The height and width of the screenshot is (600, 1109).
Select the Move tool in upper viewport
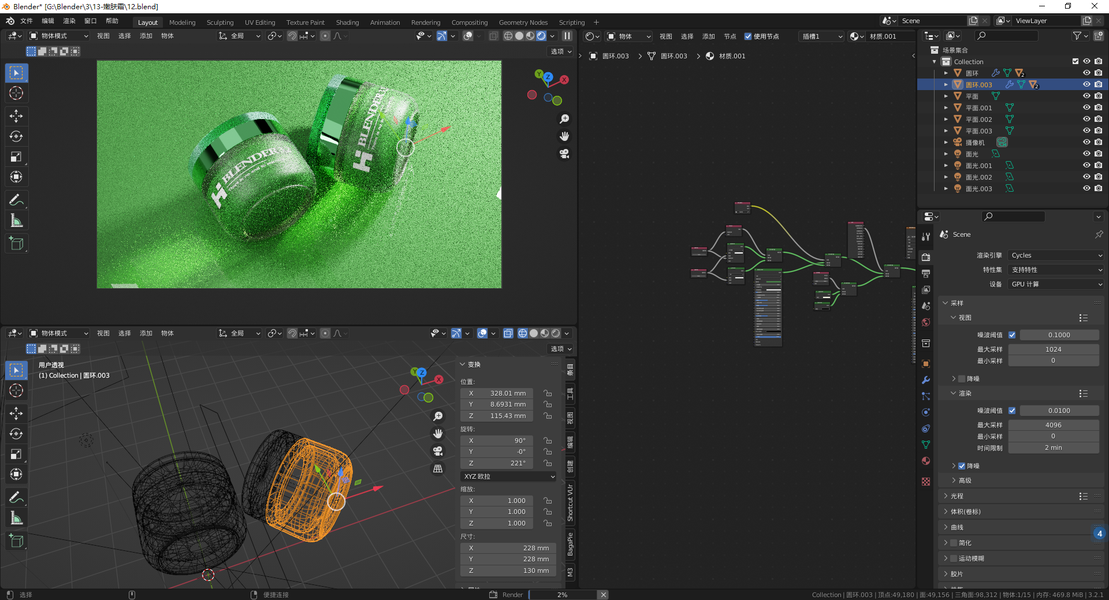(x=16, y=115)
